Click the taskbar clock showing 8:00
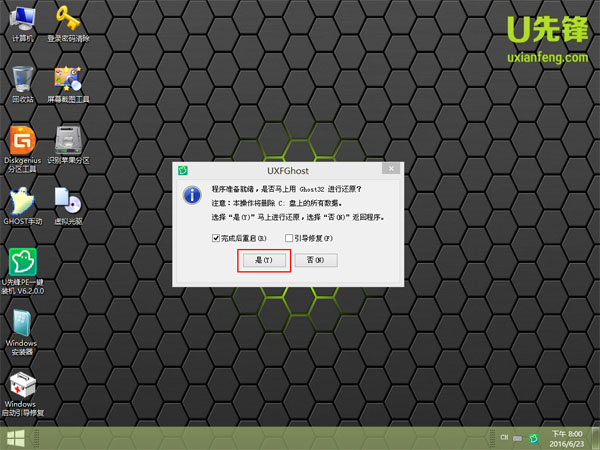Image resolution: width=600 pixels, height=450 pixels. pos(567,439)
